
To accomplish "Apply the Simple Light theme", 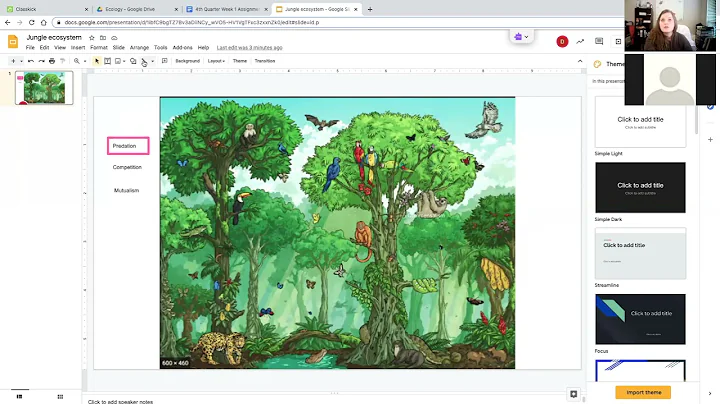I will [640, 122].
